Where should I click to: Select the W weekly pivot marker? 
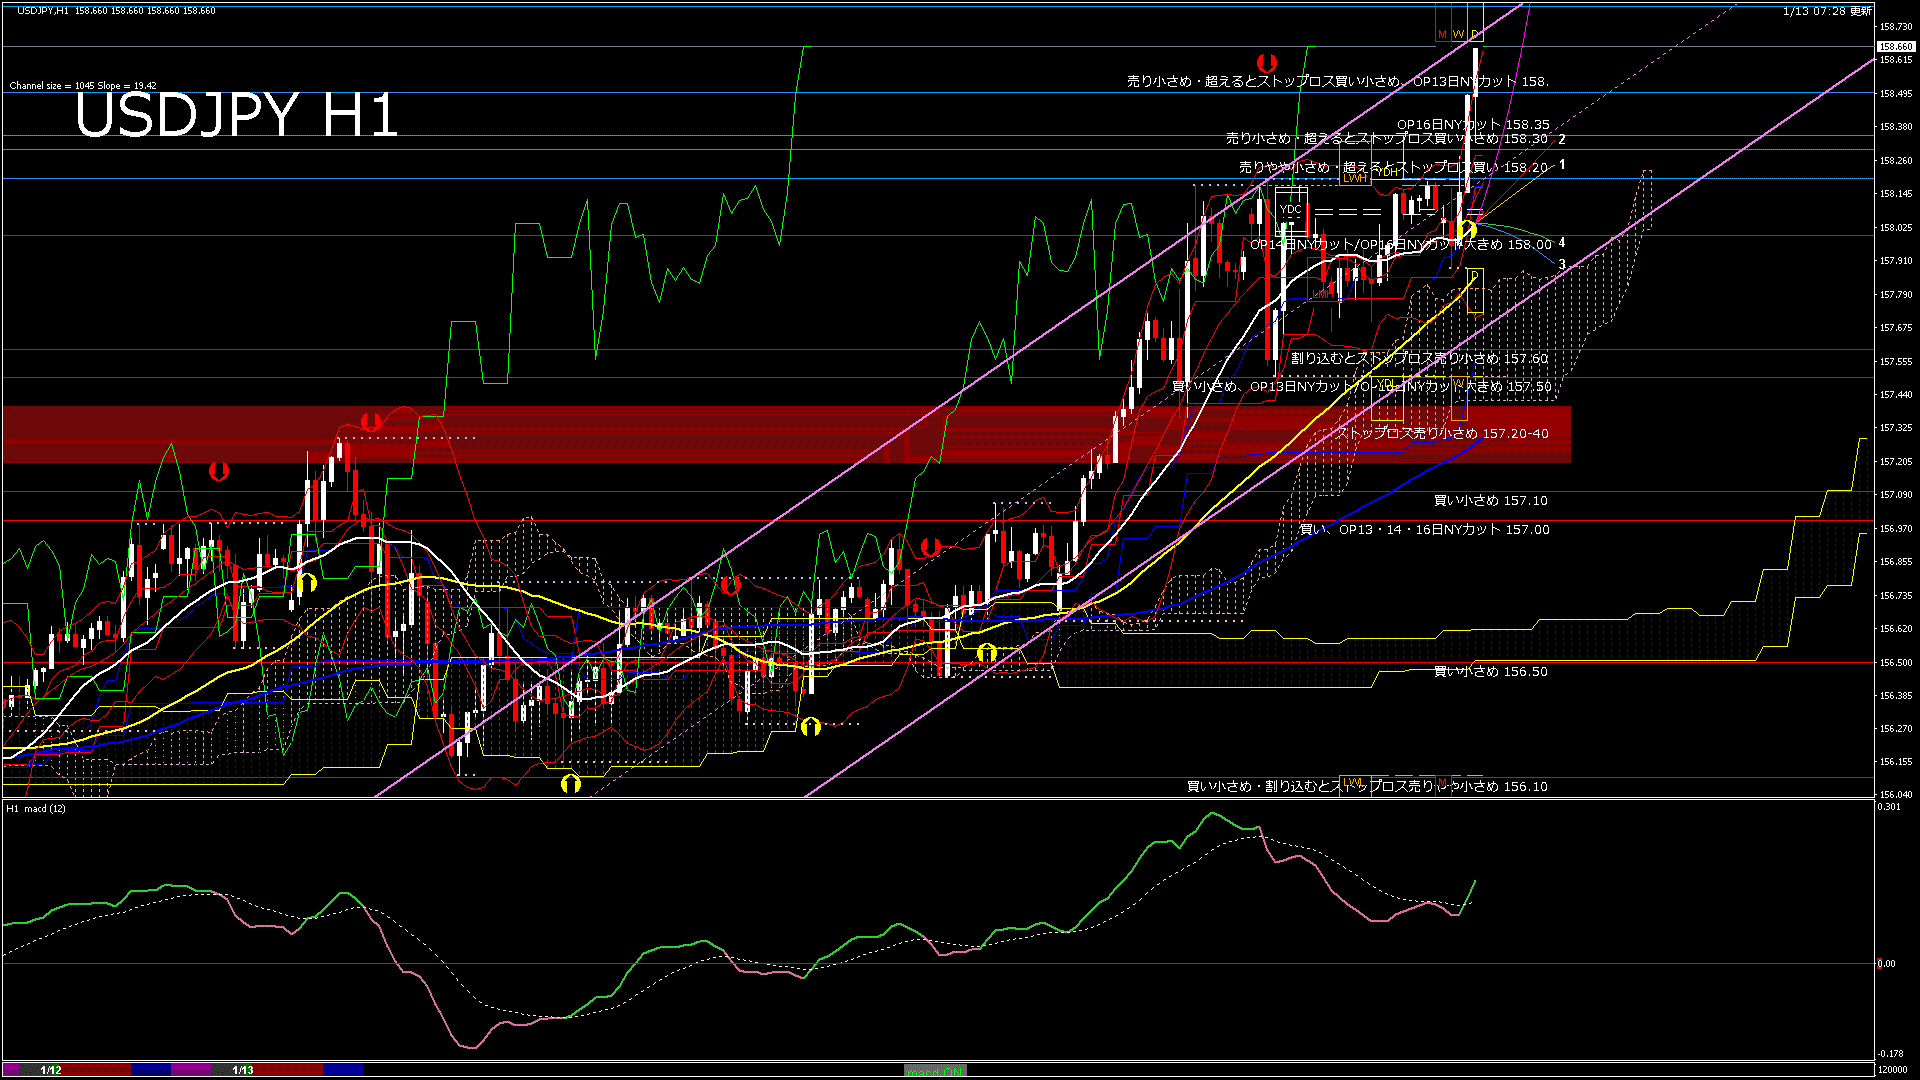[1458, 35]
